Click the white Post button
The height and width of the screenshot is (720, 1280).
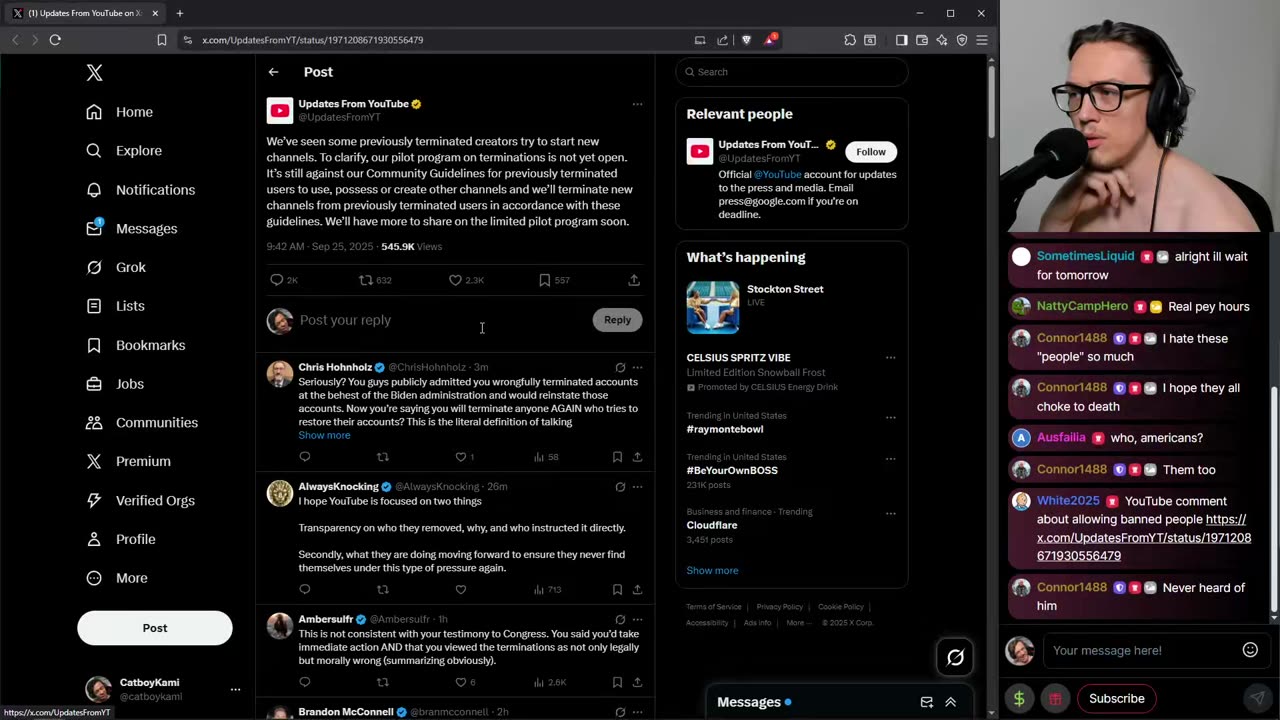click(155, 628)
